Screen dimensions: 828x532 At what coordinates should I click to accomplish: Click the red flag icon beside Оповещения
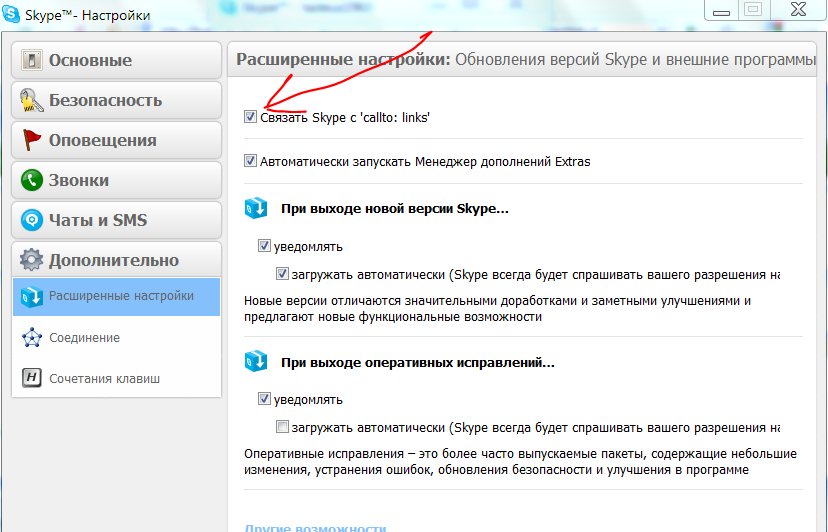[32, 140]
